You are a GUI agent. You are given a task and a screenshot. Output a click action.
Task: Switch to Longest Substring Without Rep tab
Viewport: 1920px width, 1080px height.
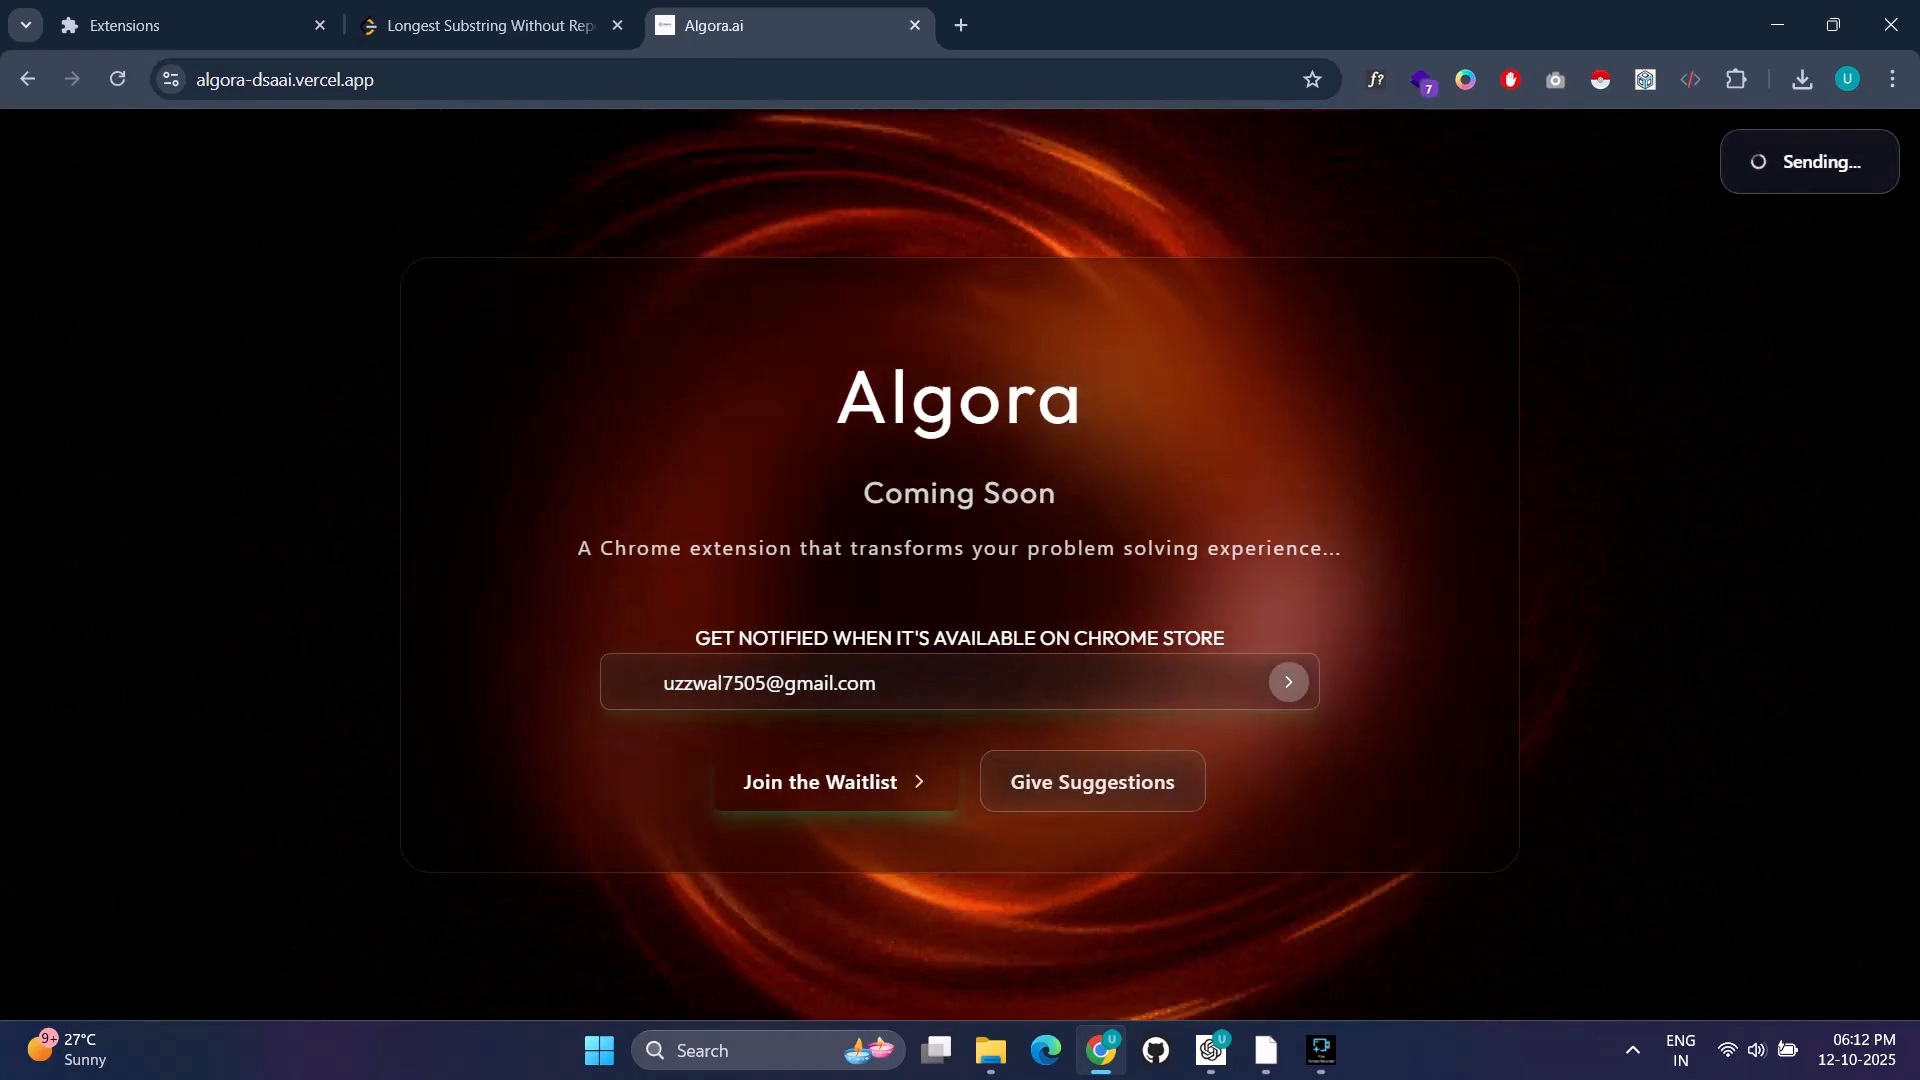point(490,25)
